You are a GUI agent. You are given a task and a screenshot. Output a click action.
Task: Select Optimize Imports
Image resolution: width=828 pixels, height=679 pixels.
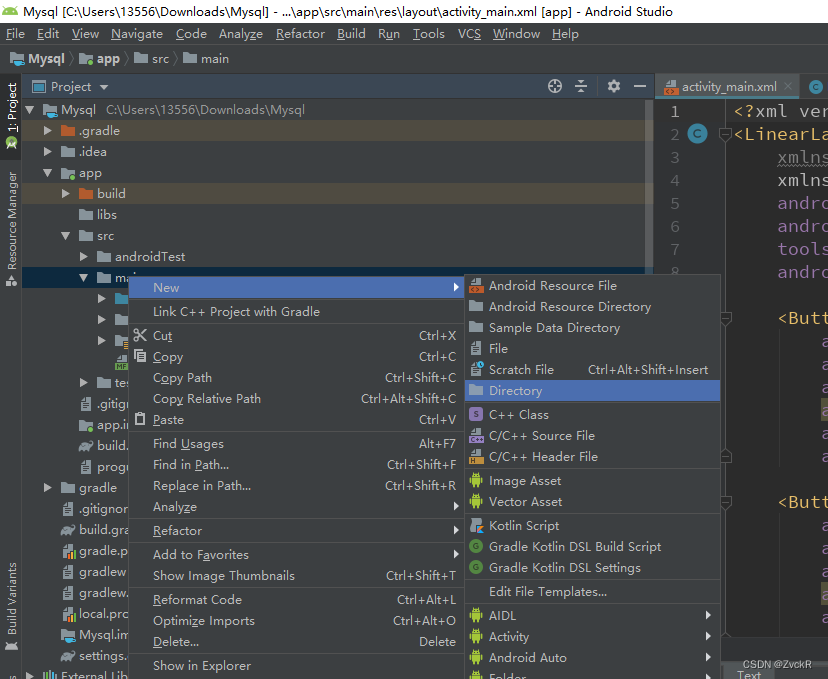click(296, 620)
